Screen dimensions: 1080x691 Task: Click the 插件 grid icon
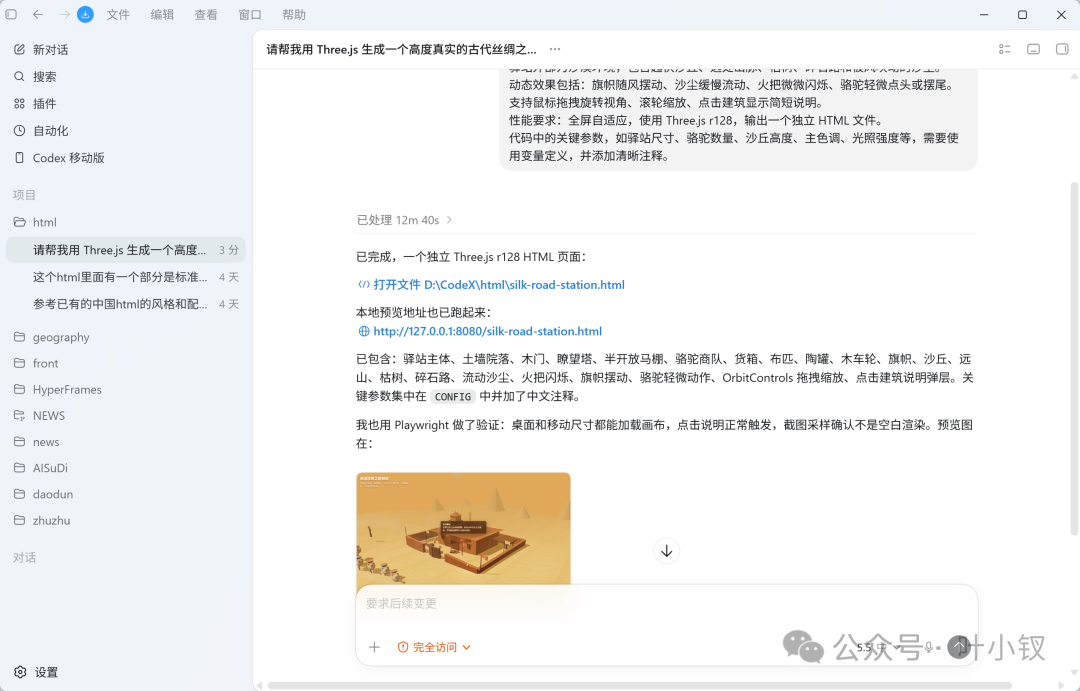coord(19,103)
